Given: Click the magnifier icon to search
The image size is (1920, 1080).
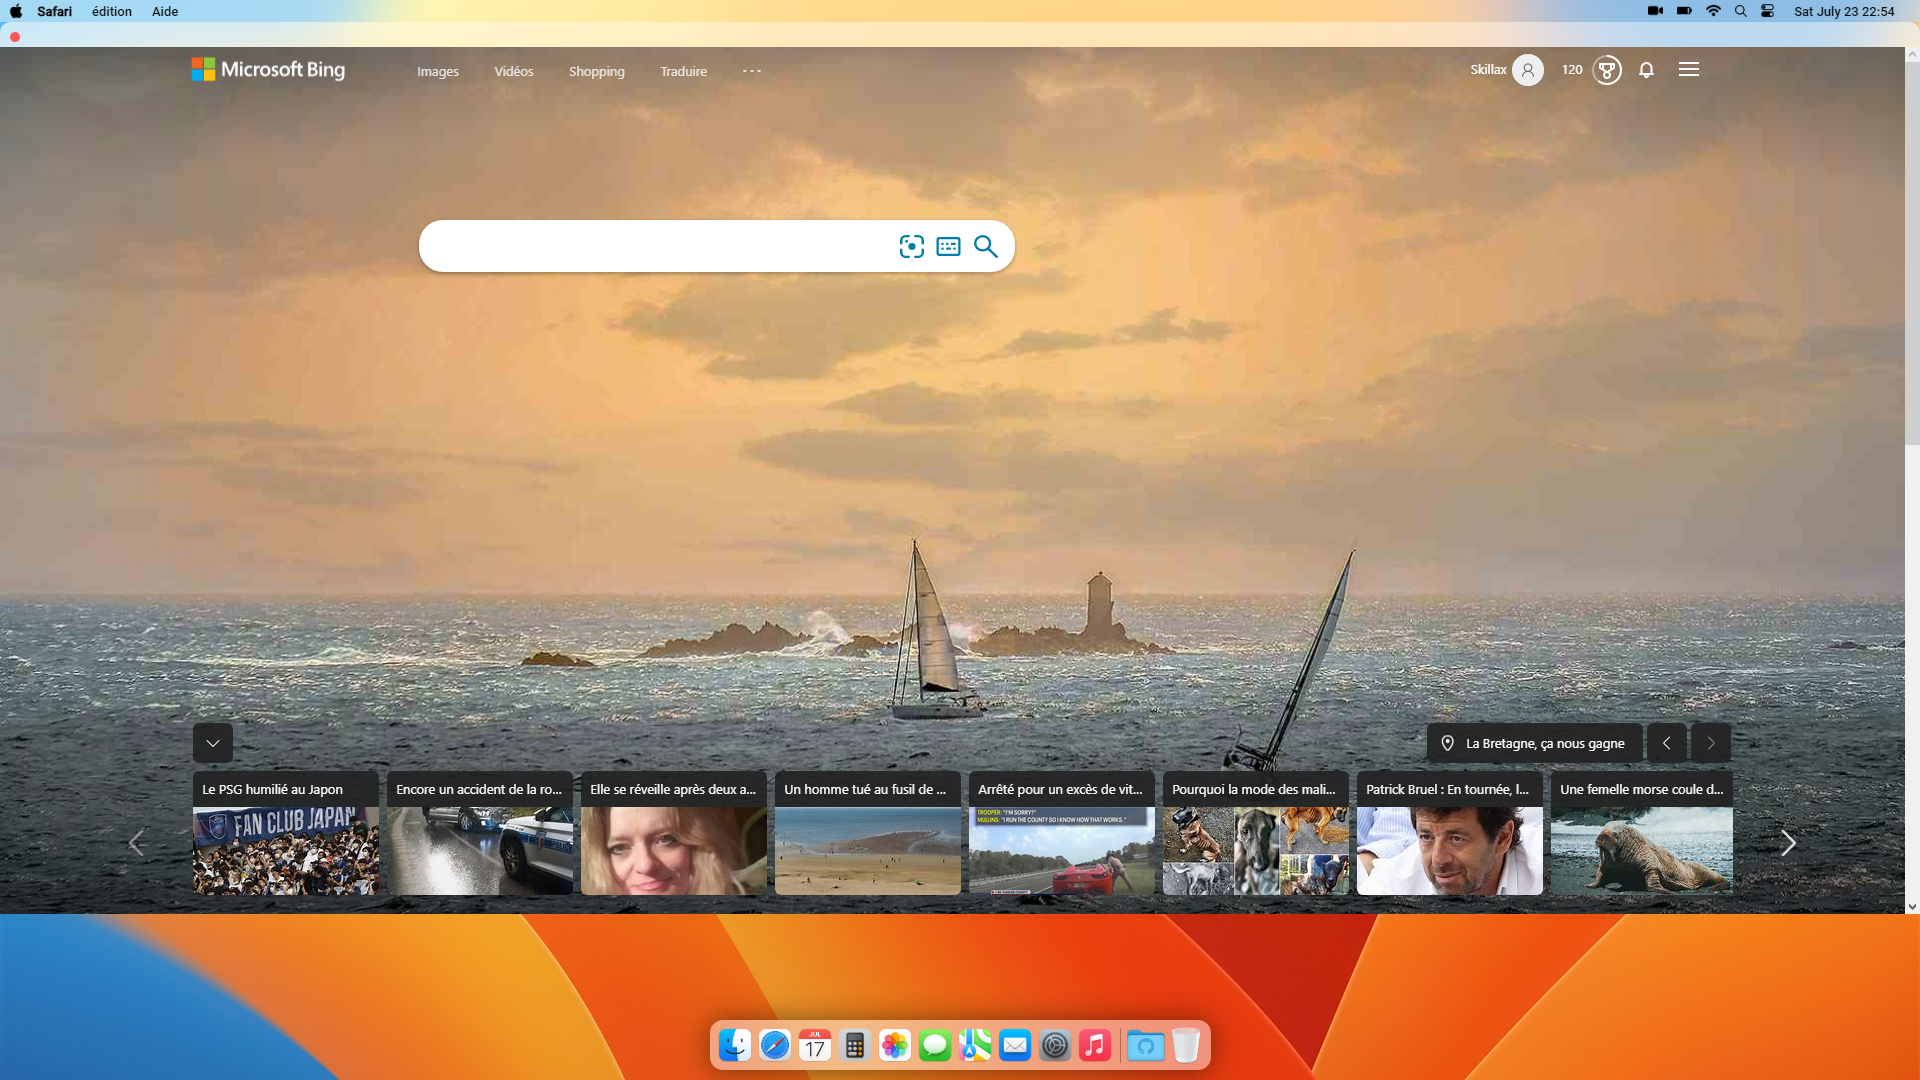Looking at the screenshot, I should pyautogui.click(x=986, y=246).
